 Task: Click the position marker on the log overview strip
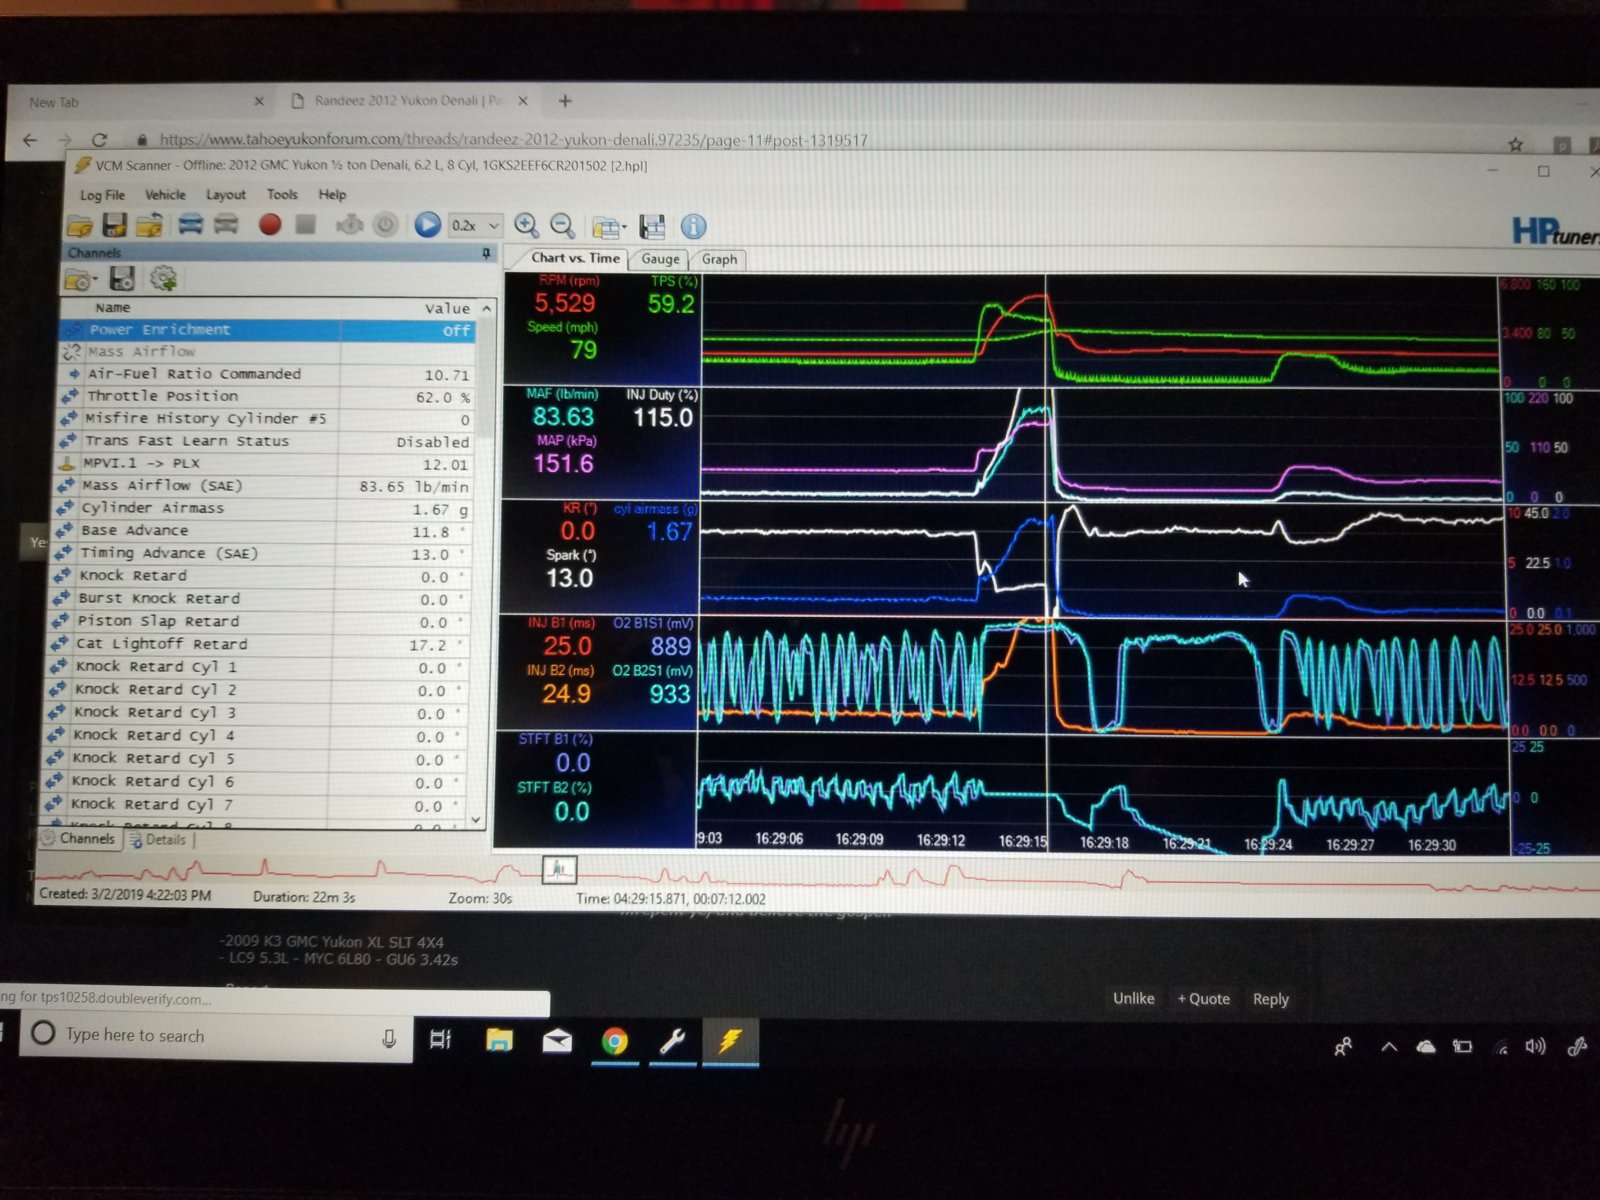tap(559, 870)
